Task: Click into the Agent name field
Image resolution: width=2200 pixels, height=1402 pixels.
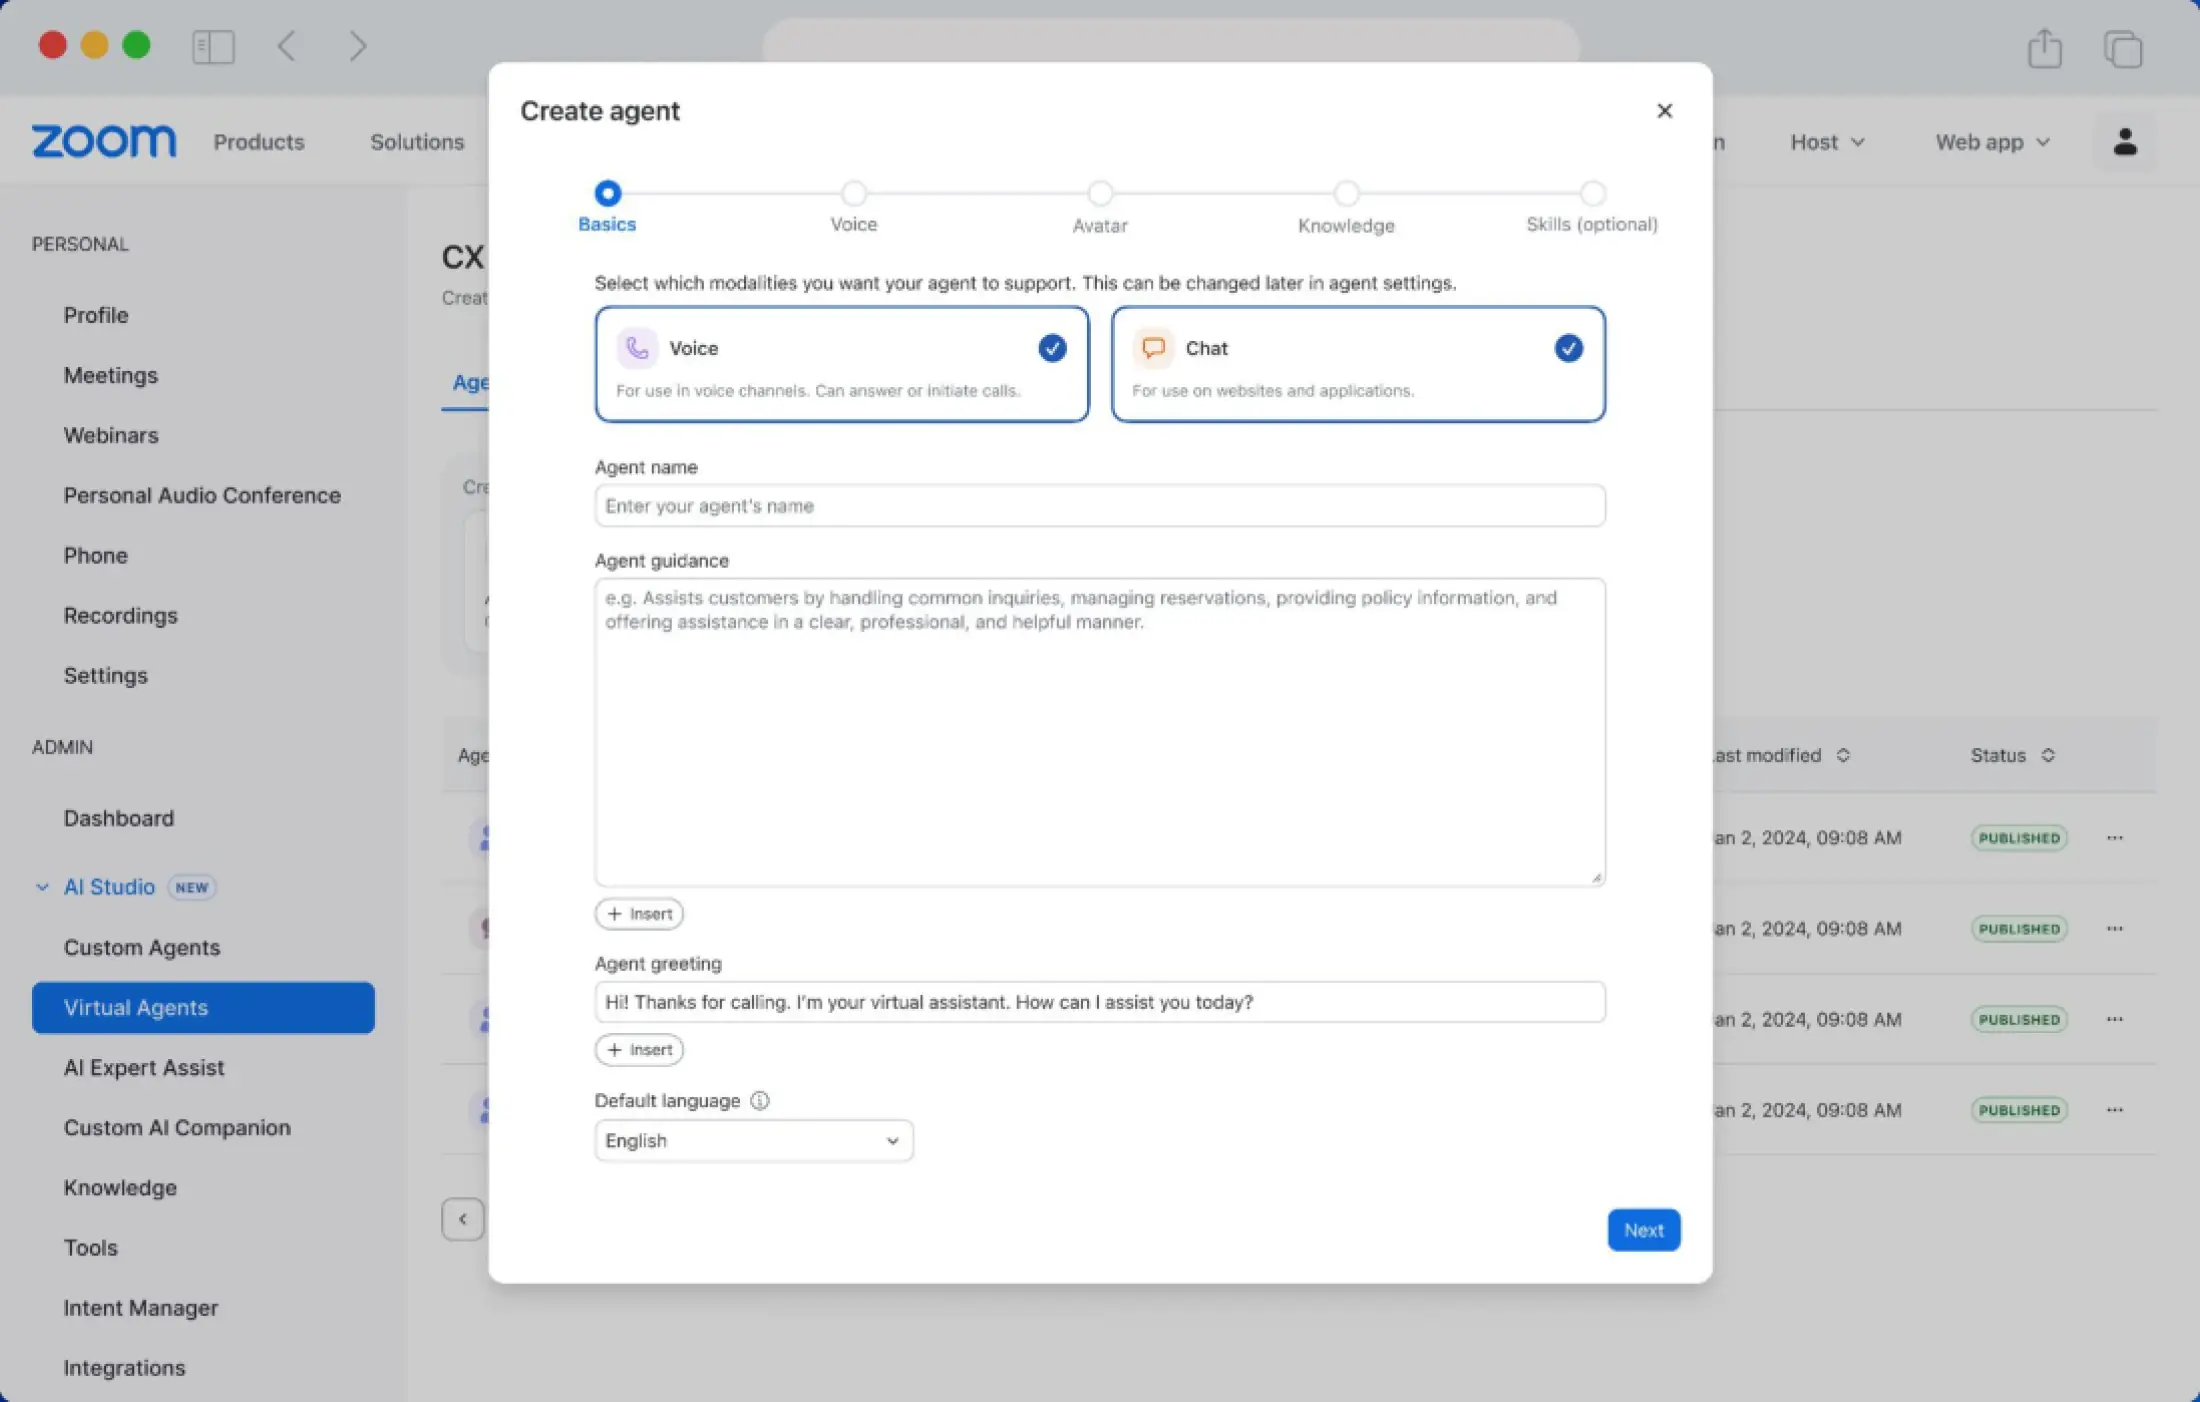Action: tap(1100, 506)
